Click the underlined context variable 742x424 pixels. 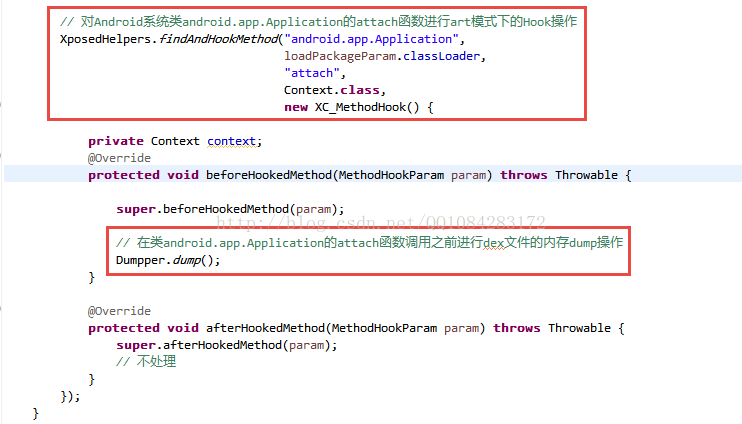pos(231,141)
